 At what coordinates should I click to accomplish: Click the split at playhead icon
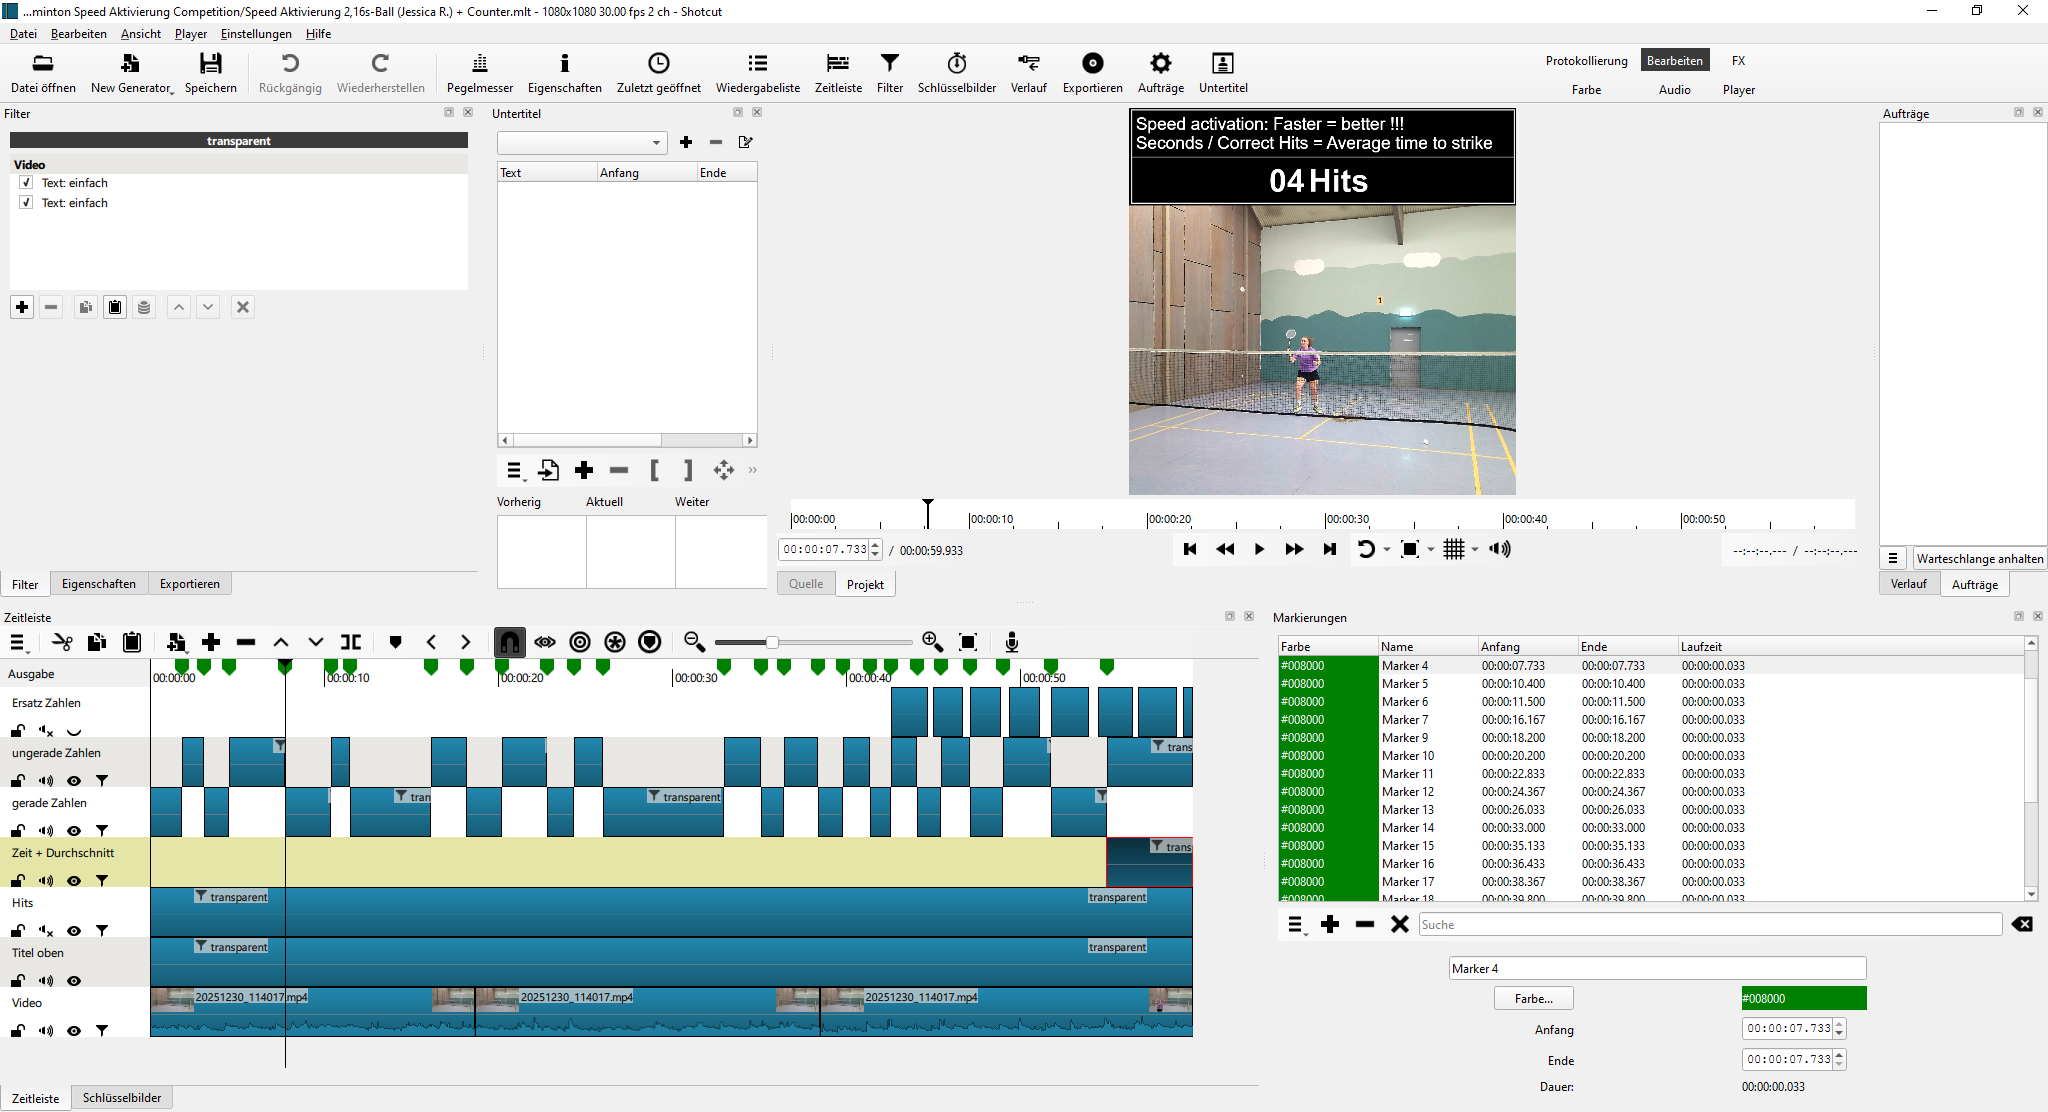(x=351, y=642)
